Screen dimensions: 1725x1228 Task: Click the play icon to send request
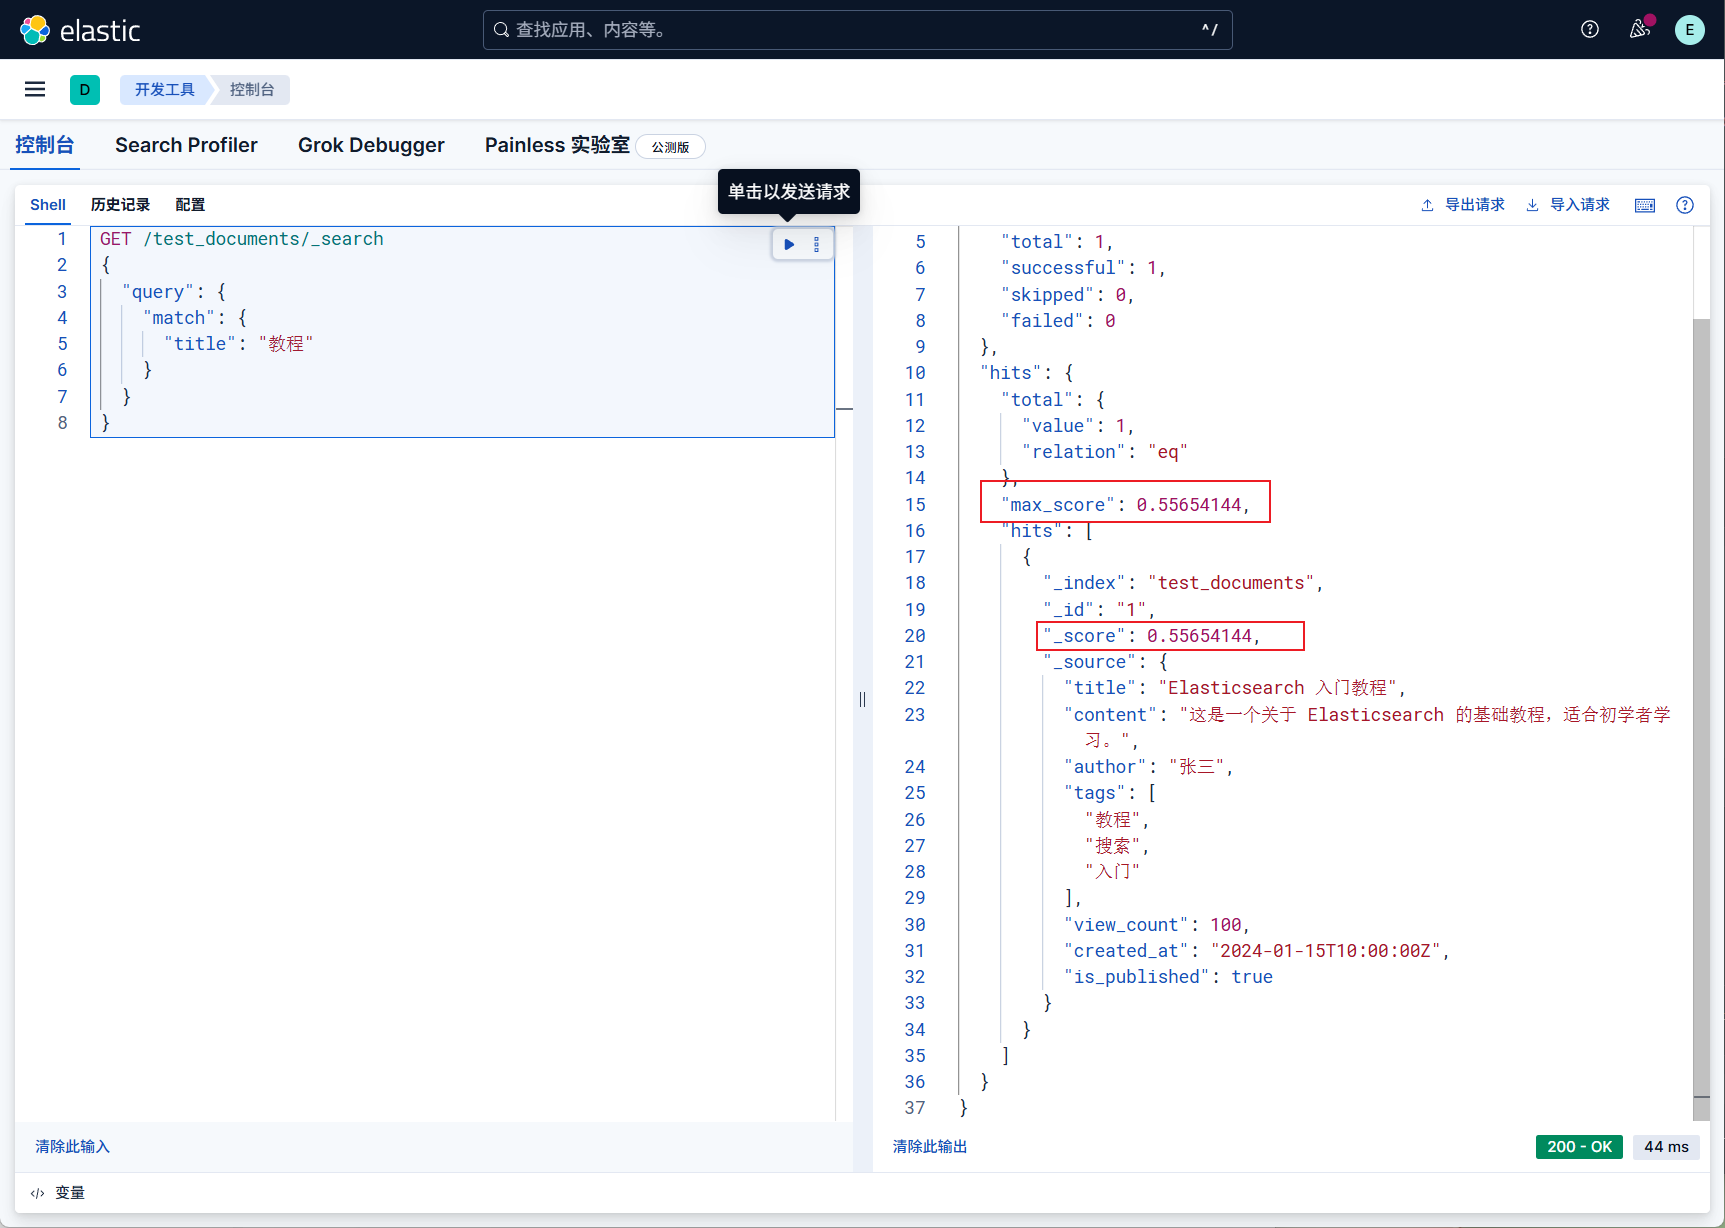pyautogui.click(x=789, y=244)
